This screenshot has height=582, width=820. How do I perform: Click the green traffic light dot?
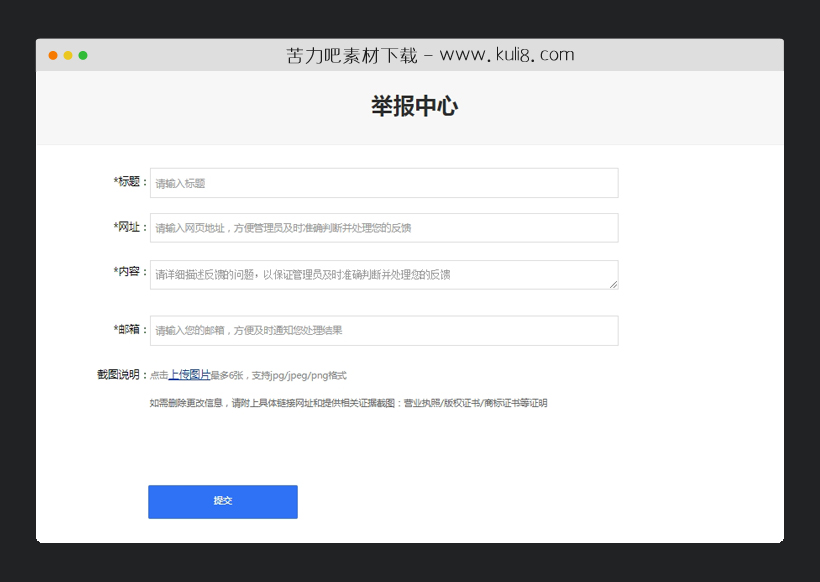[x=82, y=55]
